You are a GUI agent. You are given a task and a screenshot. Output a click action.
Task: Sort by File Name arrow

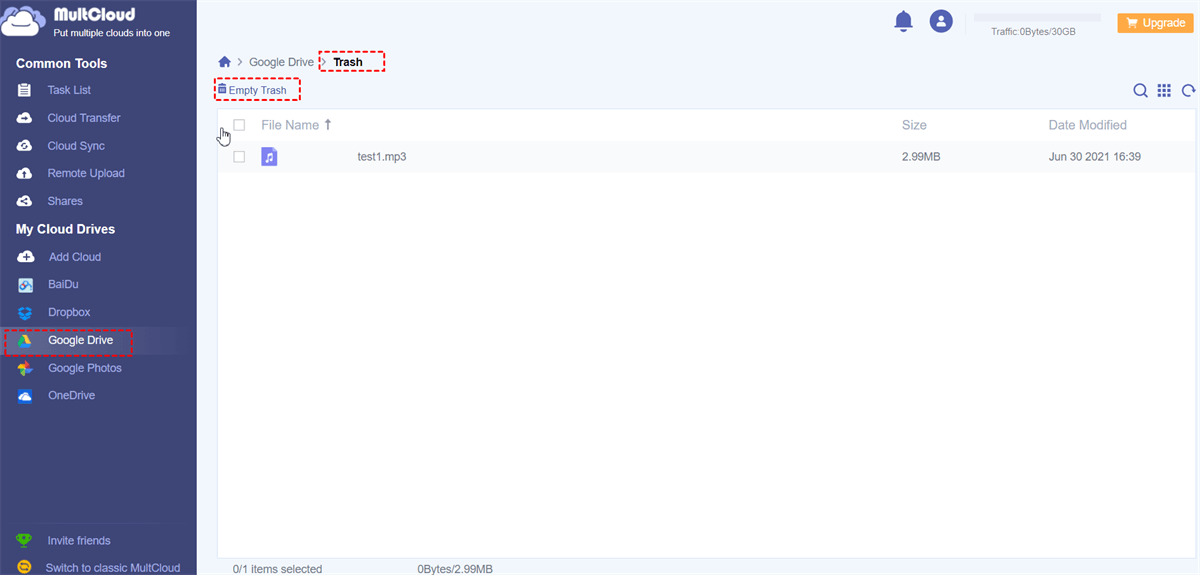[x=328, y=125]
